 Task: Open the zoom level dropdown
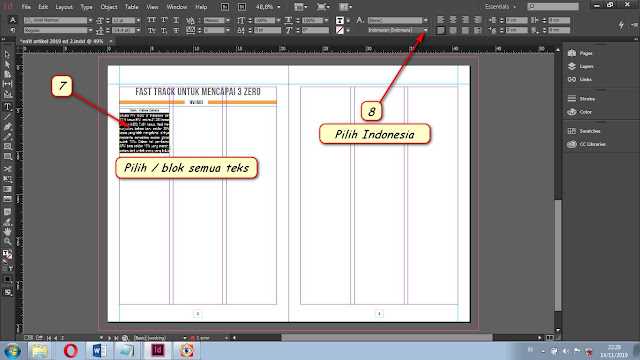[x=279, y=7]
